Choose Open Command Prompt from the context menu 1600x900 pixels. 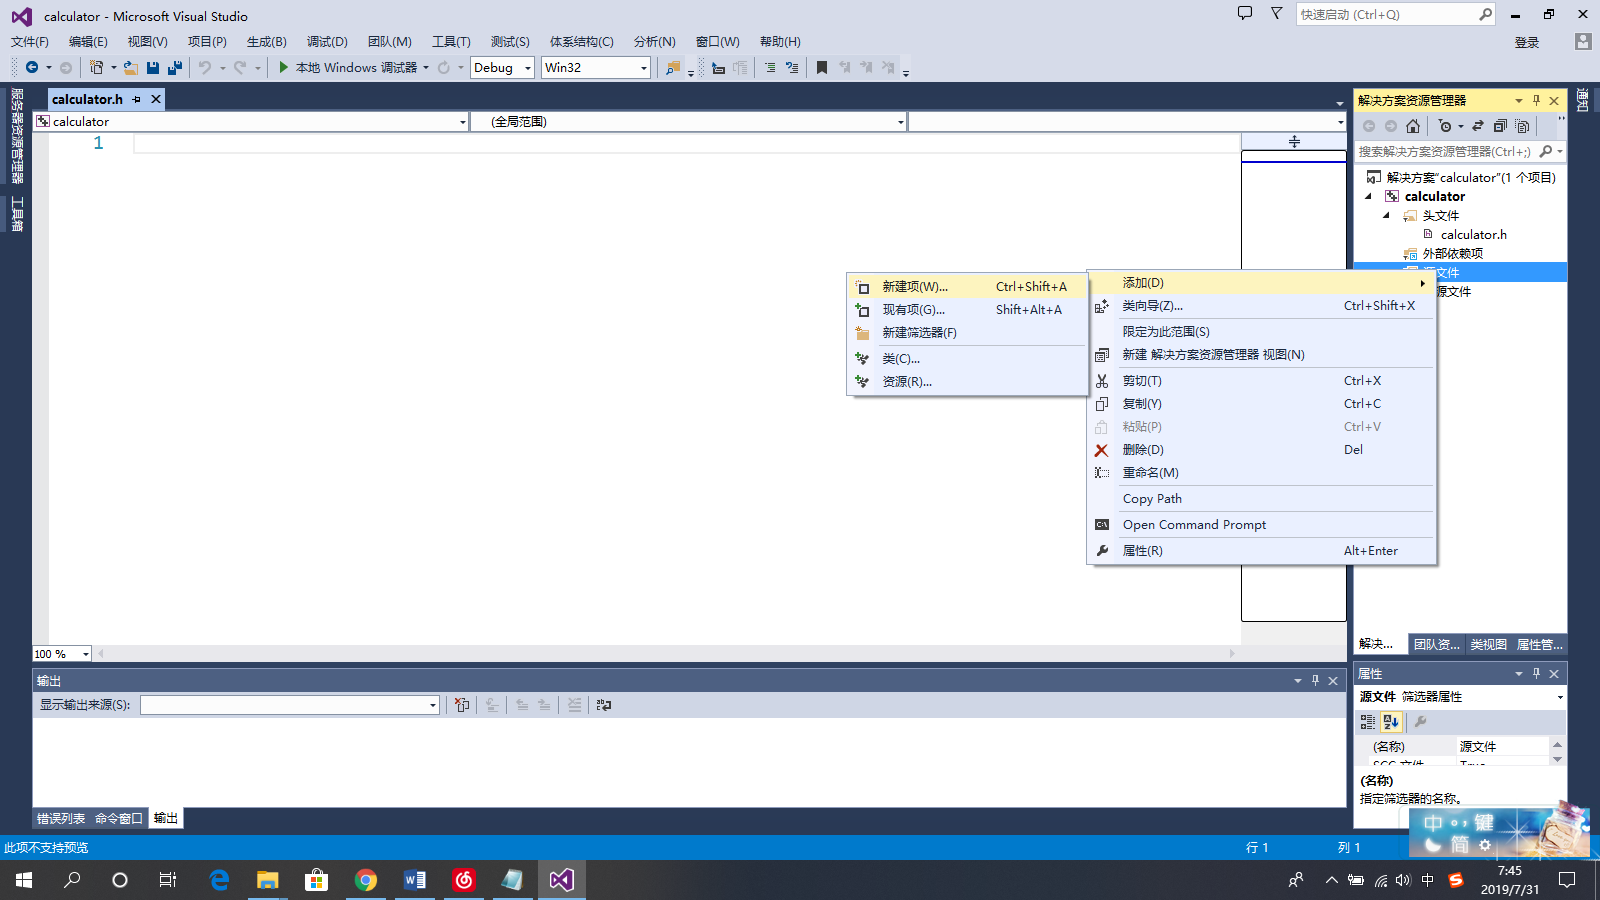click(1194, 524)
